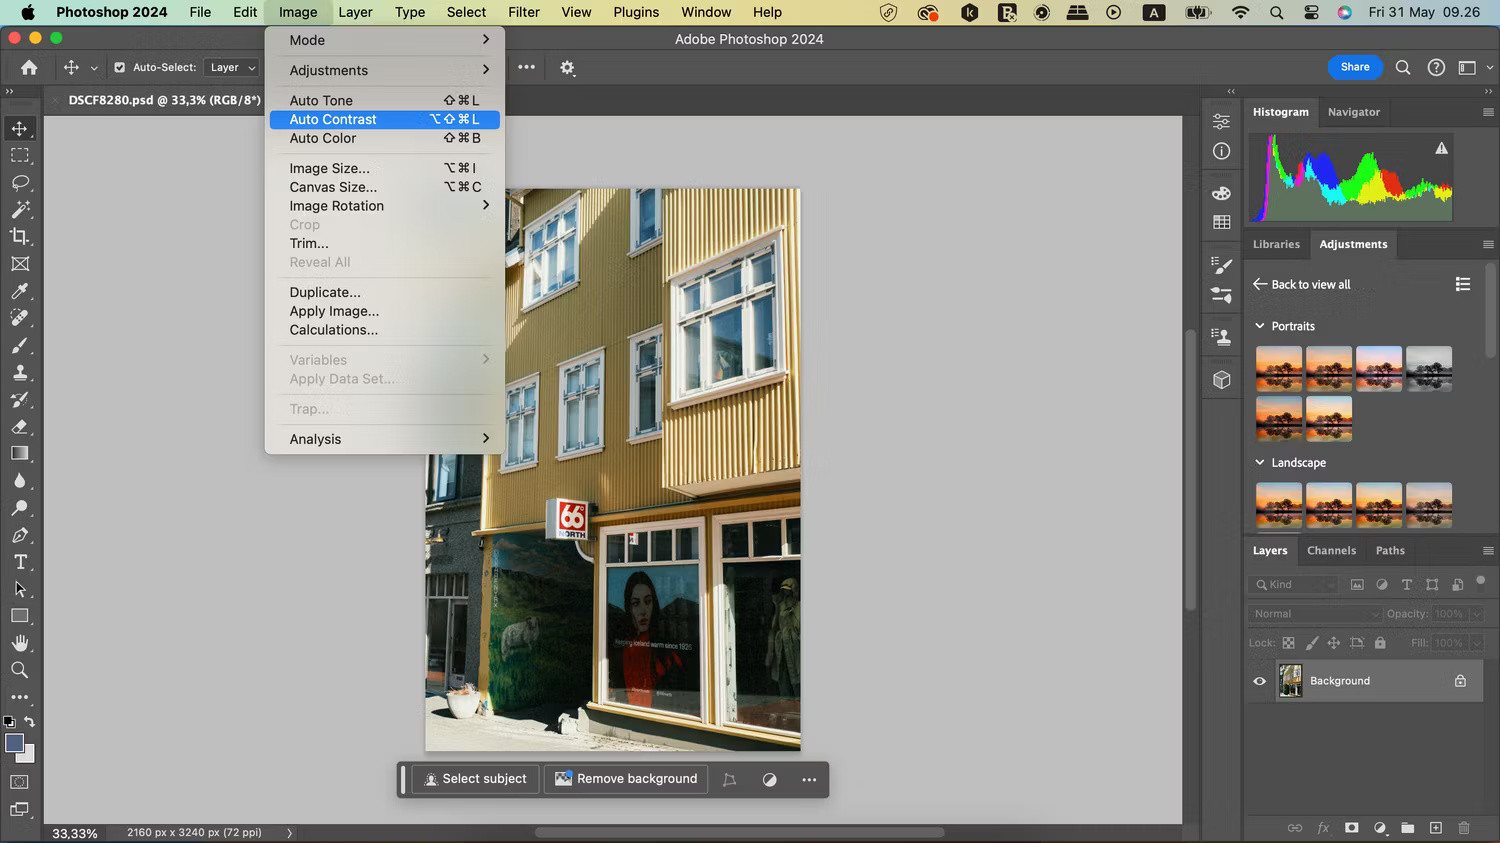Enable Auto-Select in options bar
This screenshot has height=843, width=1500.
point(120,67)
